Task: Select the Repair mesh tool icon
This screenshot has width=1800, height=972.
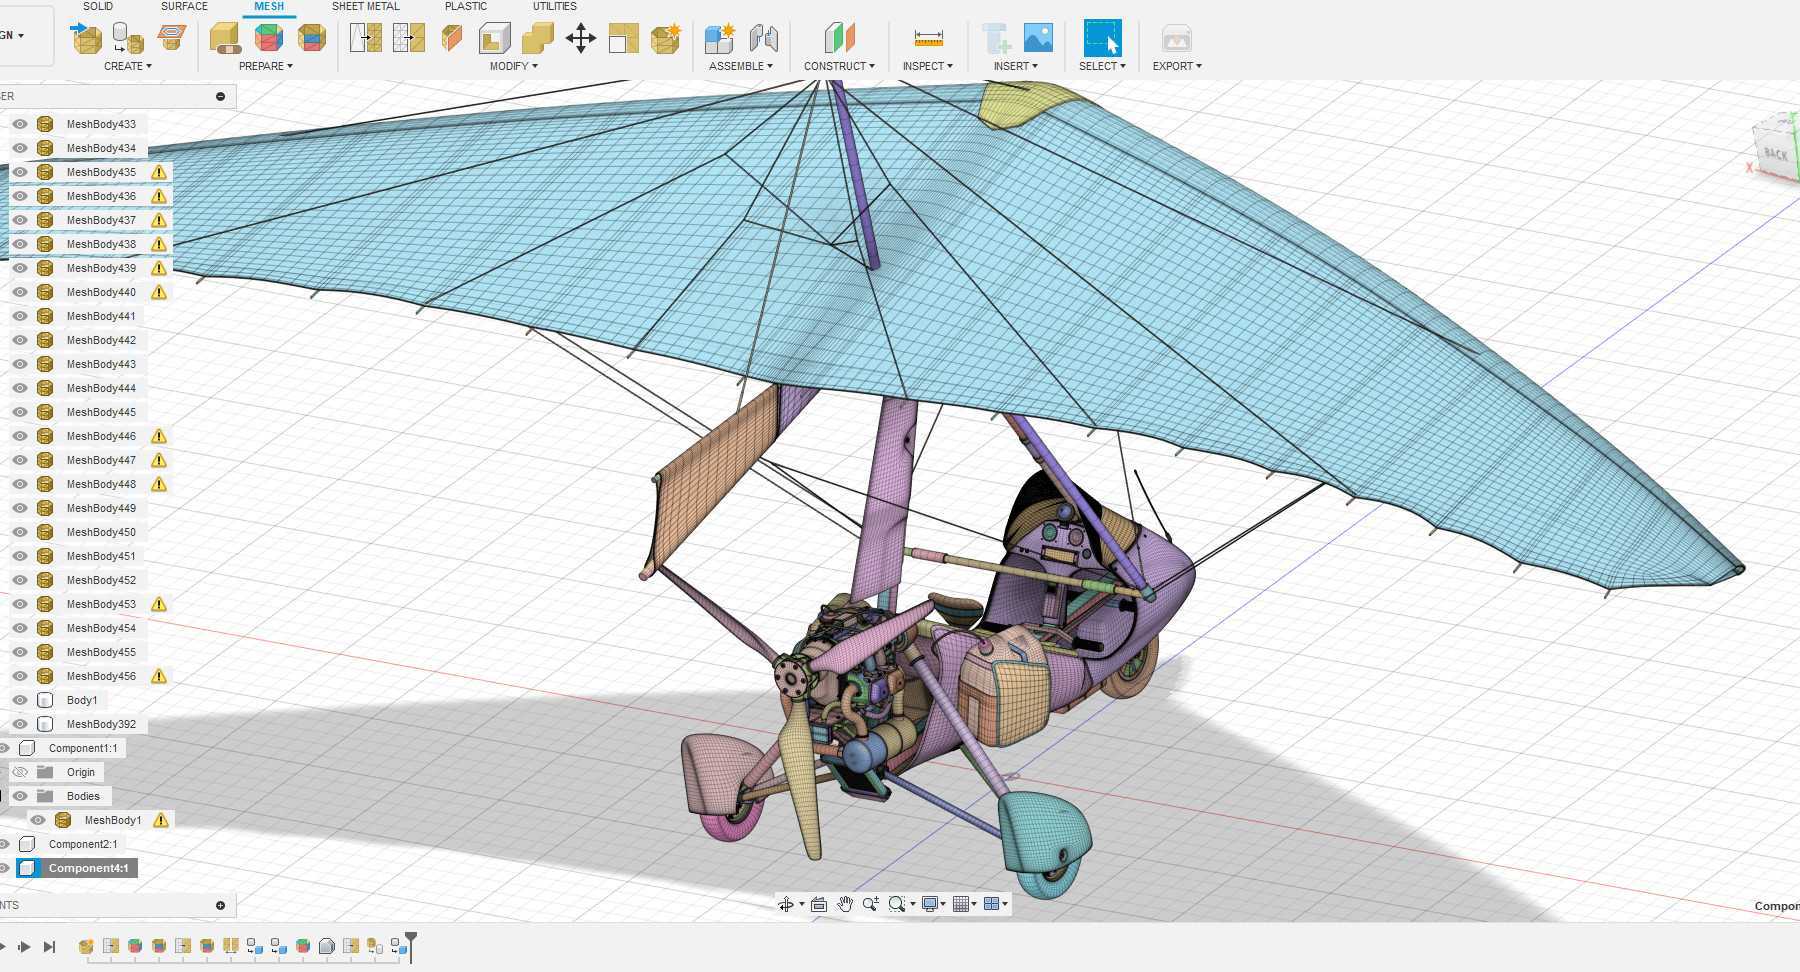Action: pyautogui.click(x=225, y=38)
